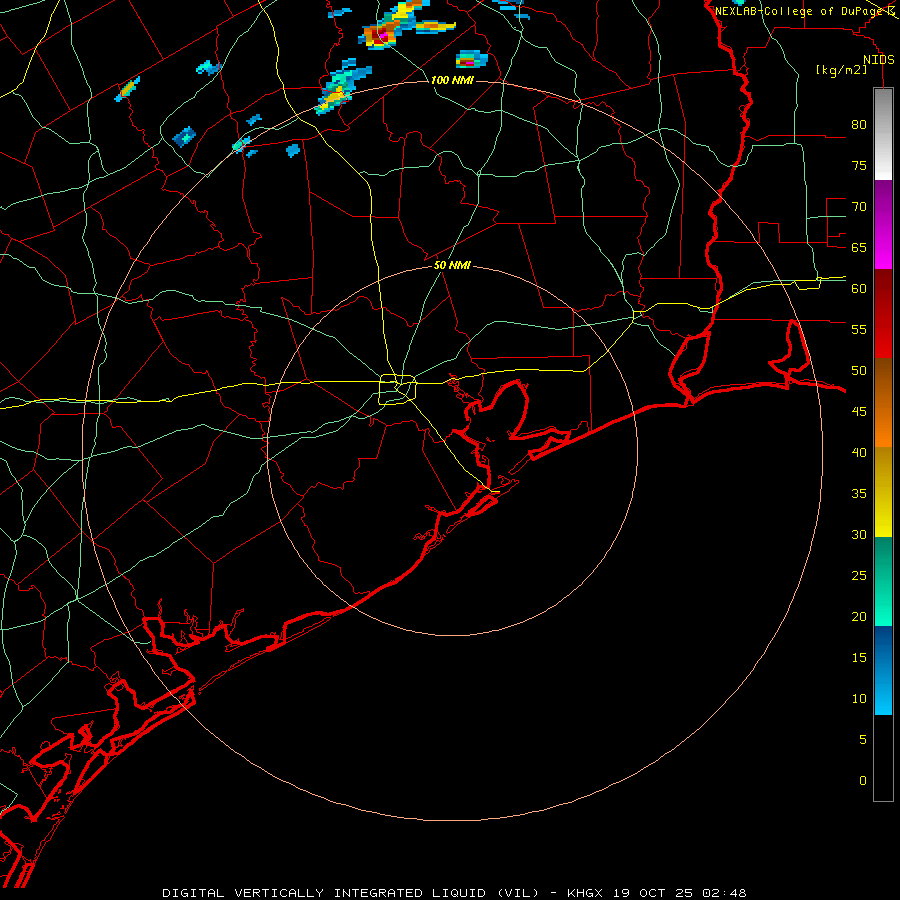Click the small isolated cell with purple center
The height and width of the screenshot is (900, 900).
[471, 60]
